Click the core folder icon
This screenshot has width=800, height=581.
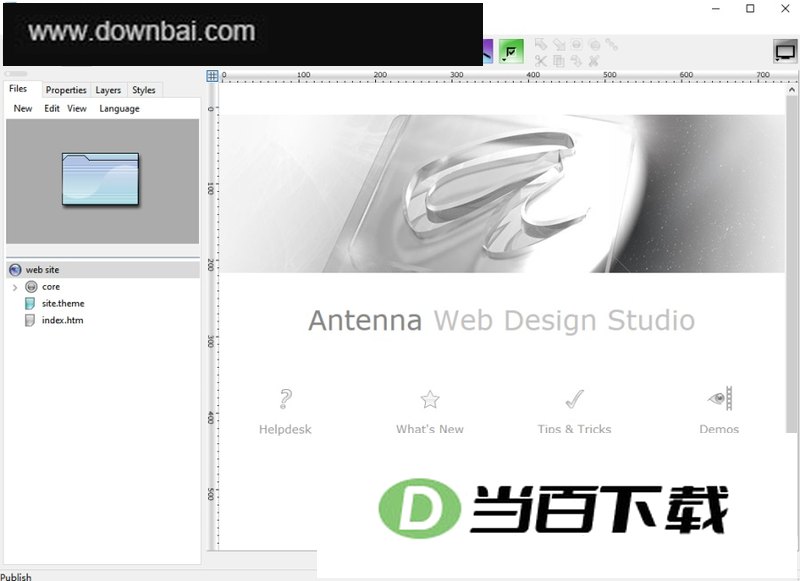coord(31,287)
